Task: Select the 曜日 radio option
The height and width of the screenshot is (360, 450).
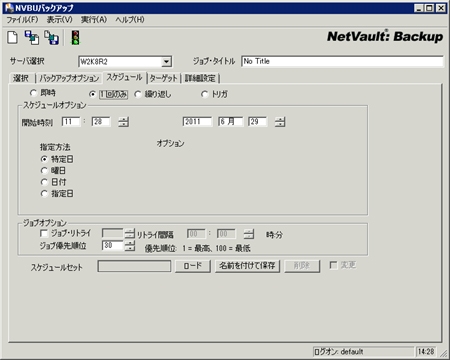Action: tap(44, 171)
